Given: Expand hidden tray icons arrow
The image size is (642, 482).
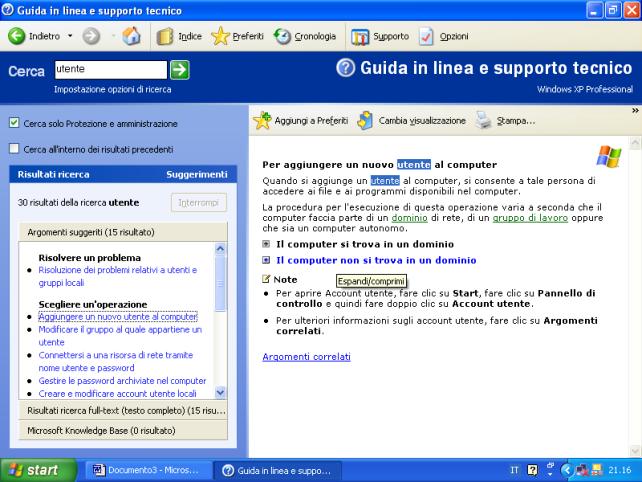Looking at the screenshot, I should pos(566,470).
